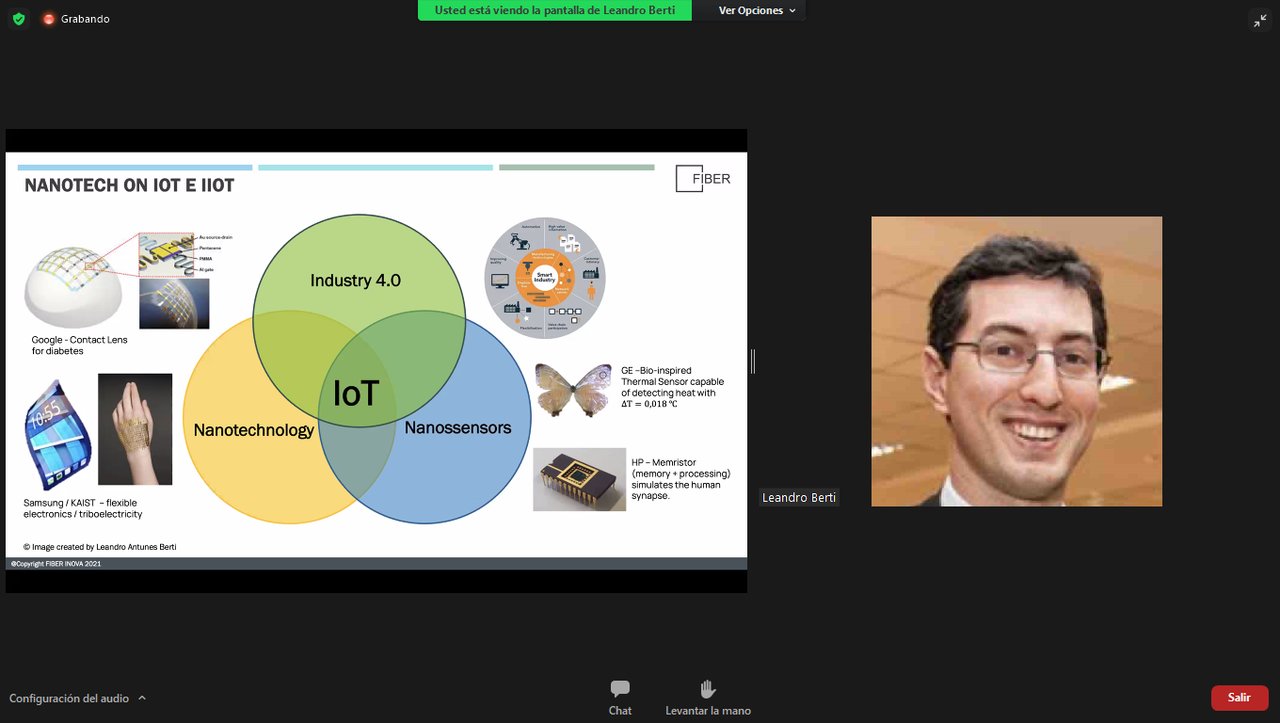Click the Configuración del audio label

[69, 698]
